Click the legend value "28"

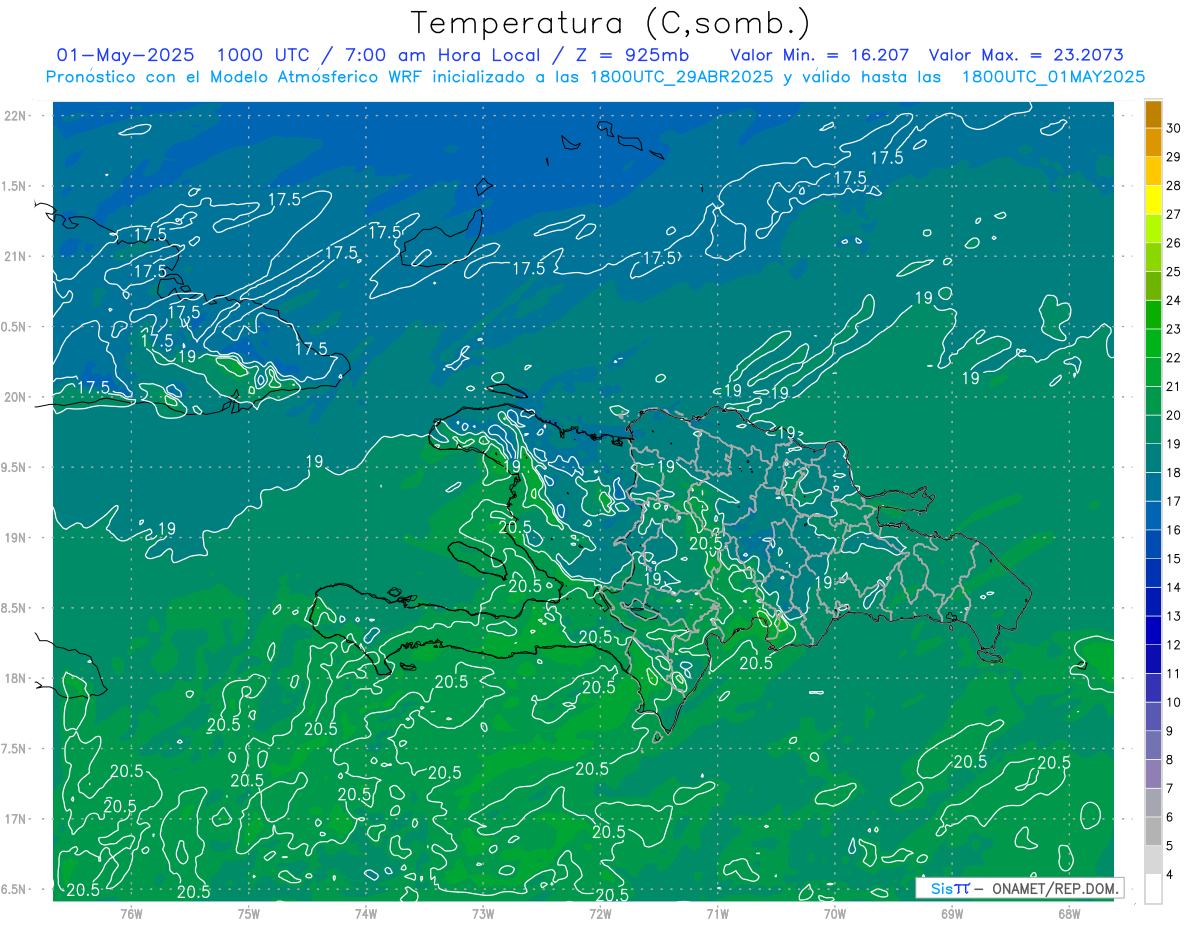tap(1174, 185)
